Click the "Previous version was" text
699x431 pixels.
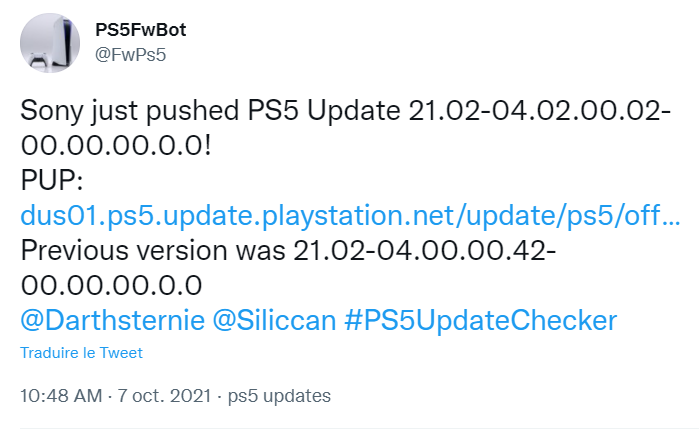[153, 250]
